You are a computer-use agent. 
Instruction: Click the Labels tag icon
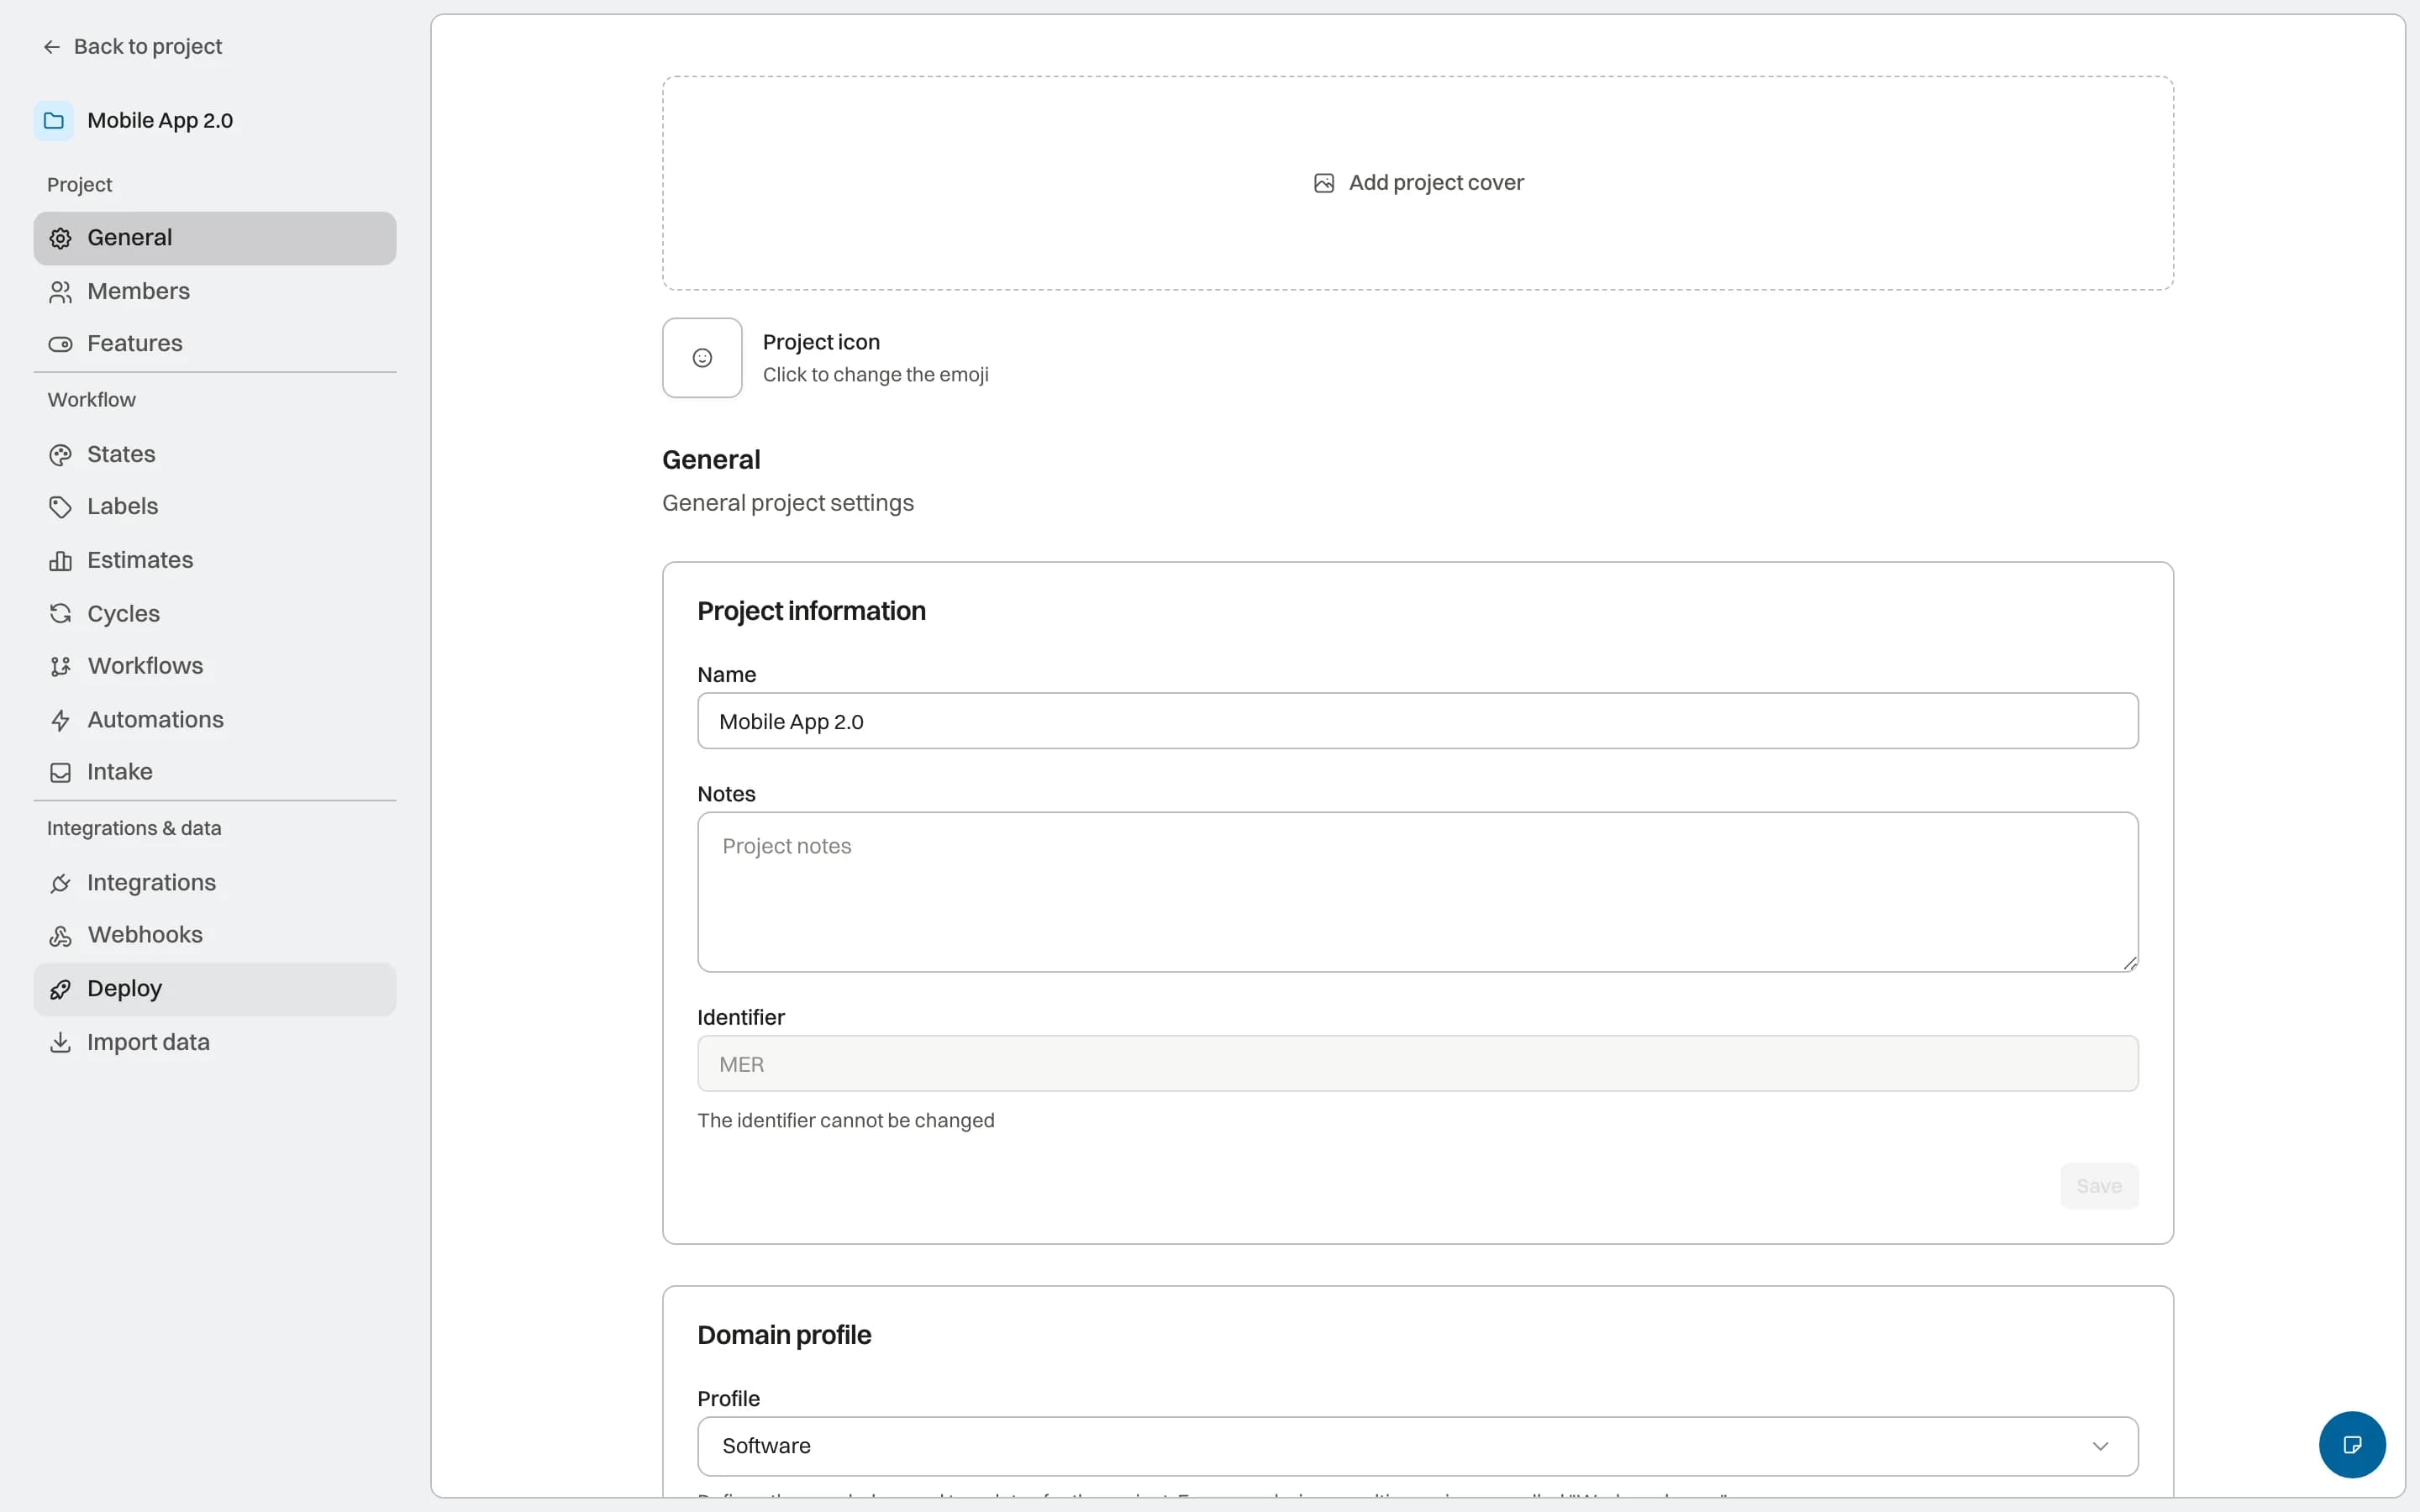click(x=61, y=507)
